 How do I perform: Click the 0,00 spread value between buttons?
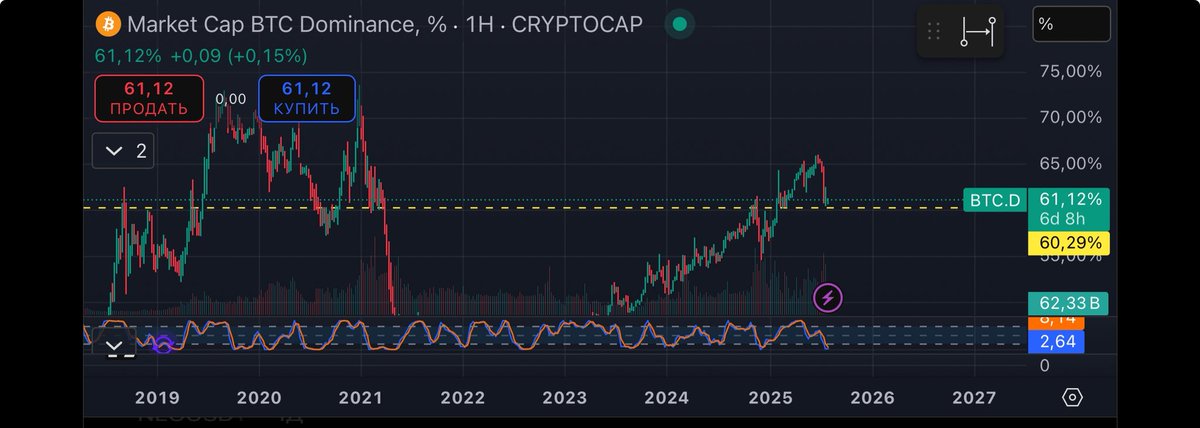231,99
